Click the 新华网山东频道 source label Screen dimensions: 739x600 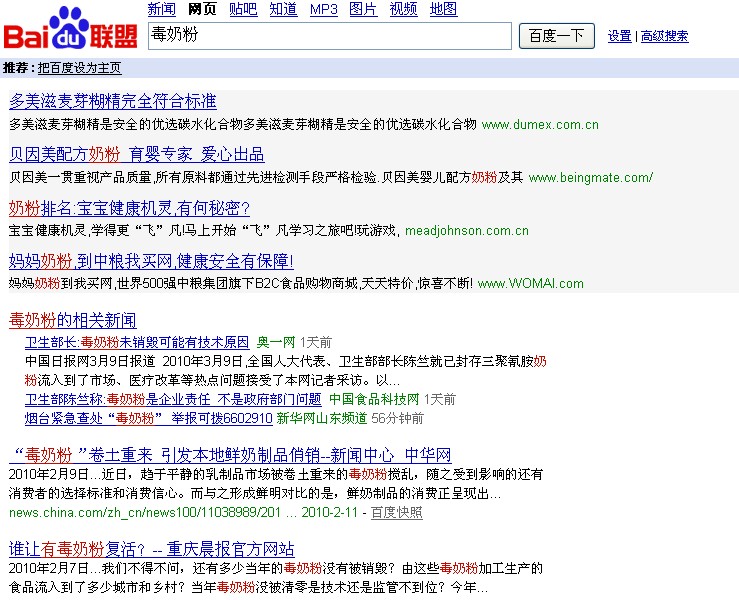click(x=322, y=419)
